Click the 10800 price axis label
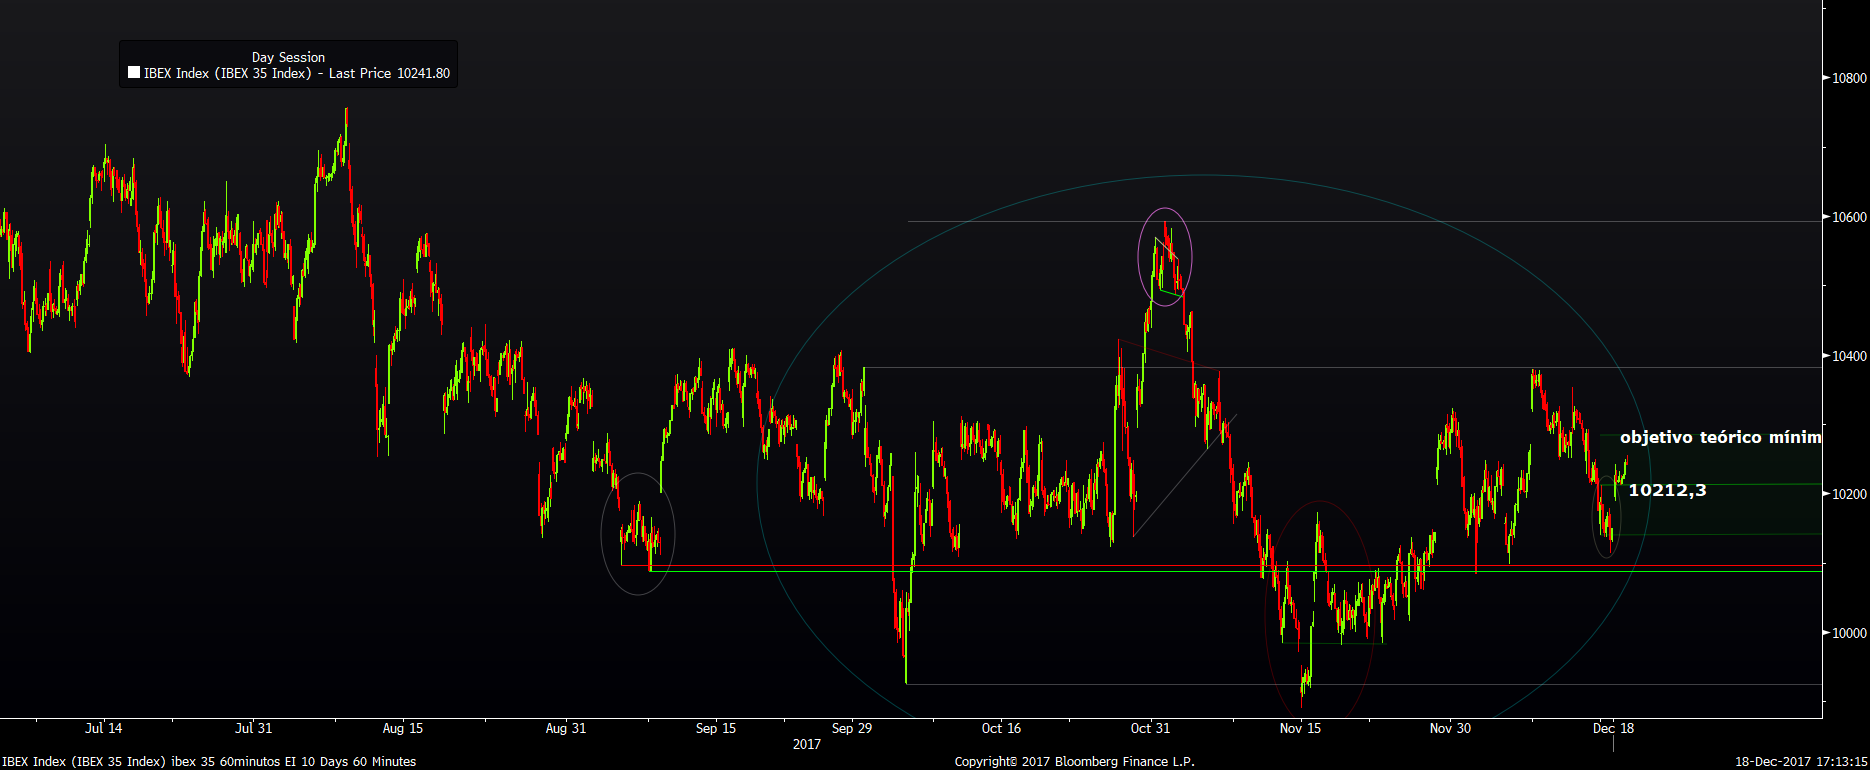The image size is (1870, 770). pyautogui.click(x=1849, y=78)
